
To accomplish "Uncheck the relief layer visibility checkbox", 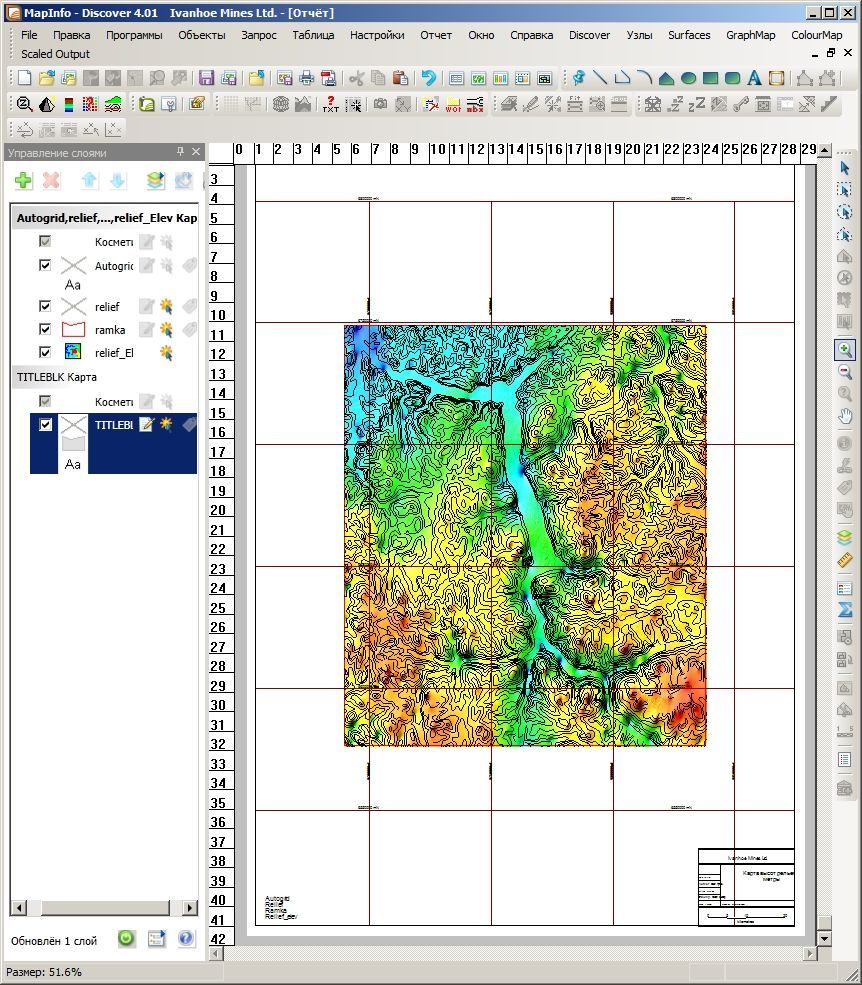I will (x=45, y=306).
